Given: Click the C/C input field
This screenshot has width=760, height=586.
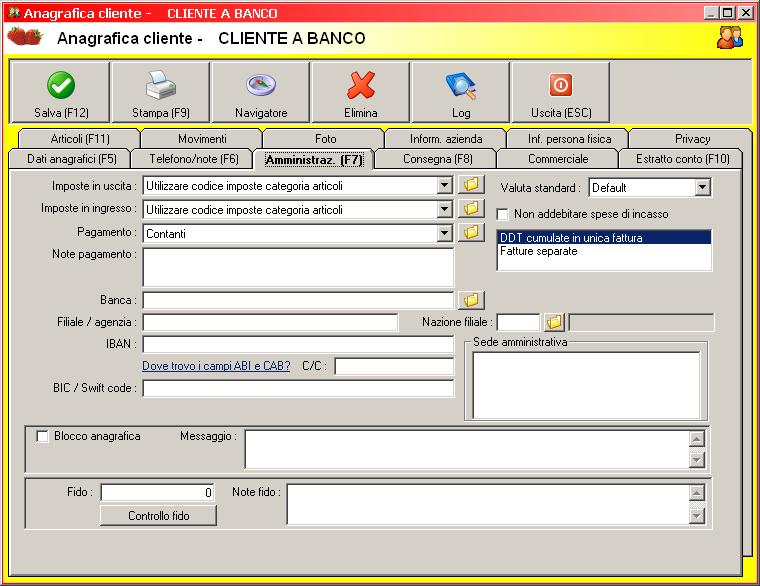Looking at the screenshot, I should point(394,366).
